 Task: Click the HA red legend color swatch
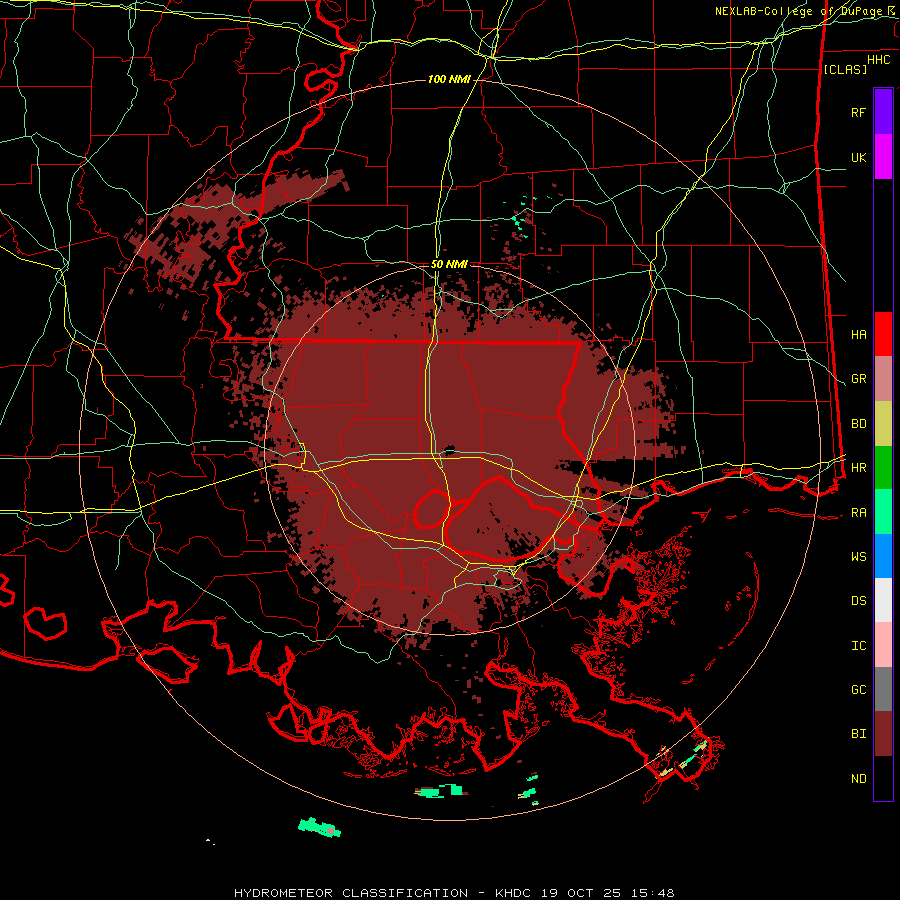click(883, 334)
